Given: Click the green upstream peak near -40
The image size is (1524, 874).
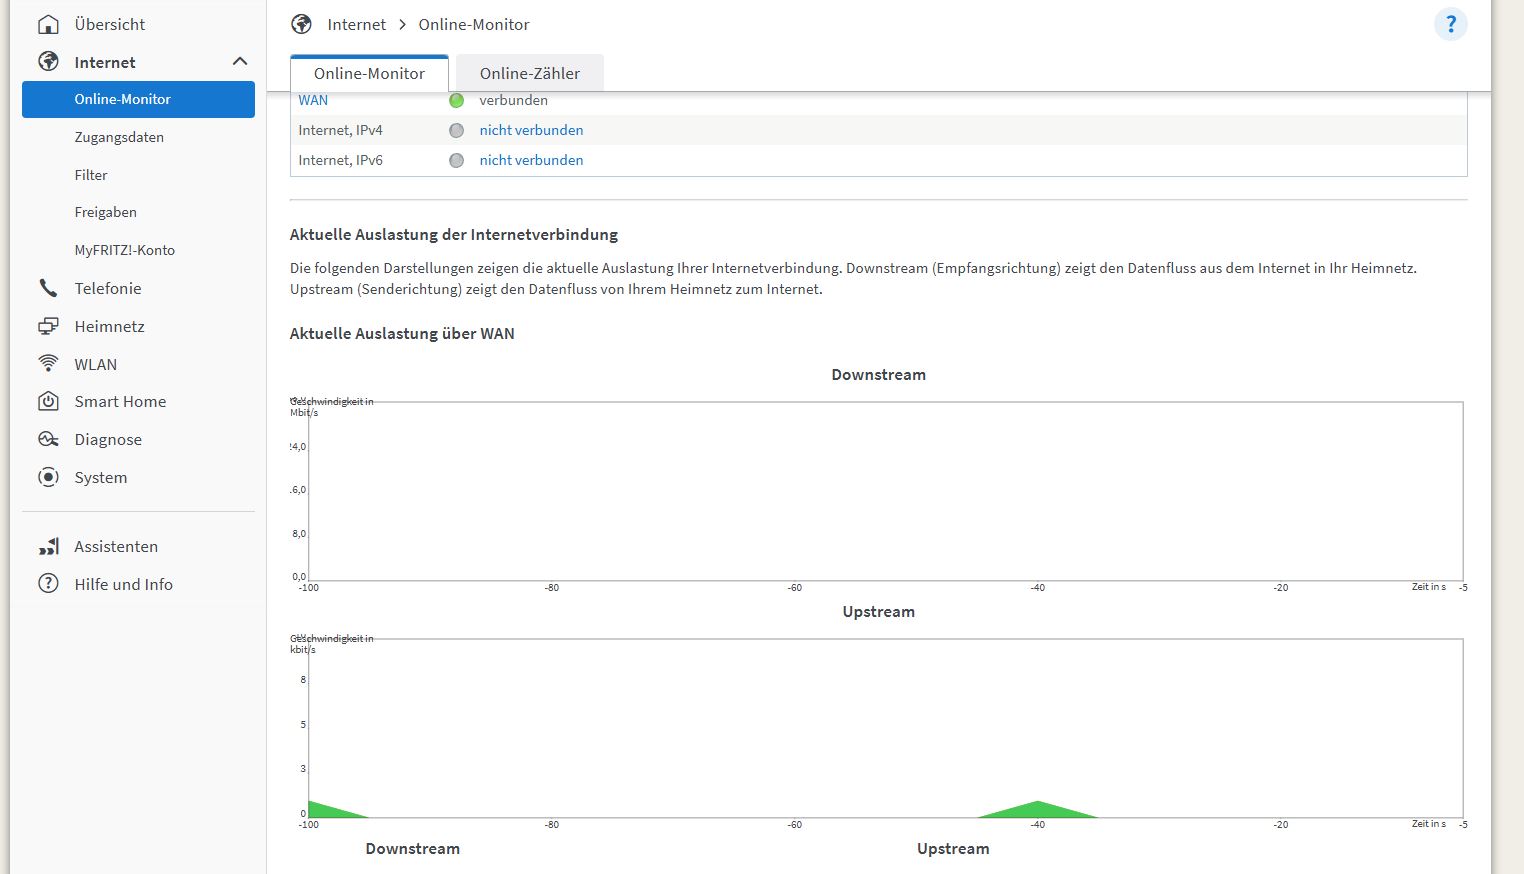Looking at the screenshot, I should point(1038,811).
